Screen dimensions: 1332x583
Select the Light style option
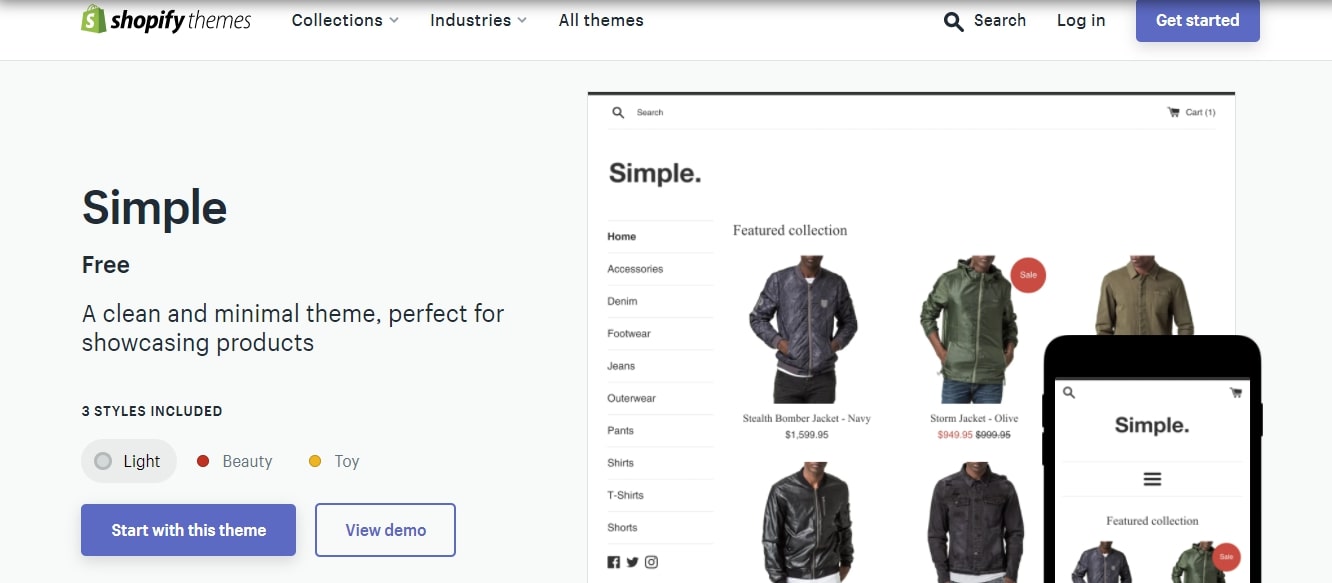pyautogui.click(x=129, y=461)
